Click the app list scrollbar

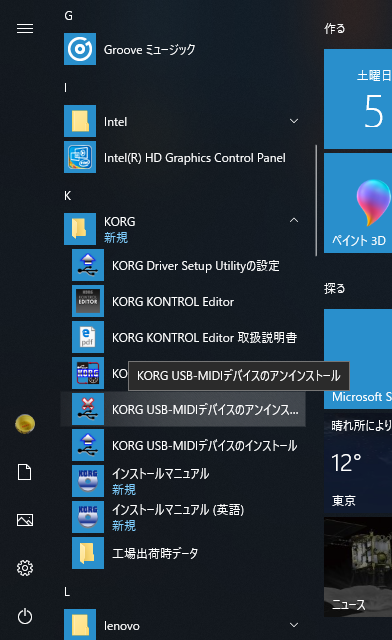tap(316, 200)
